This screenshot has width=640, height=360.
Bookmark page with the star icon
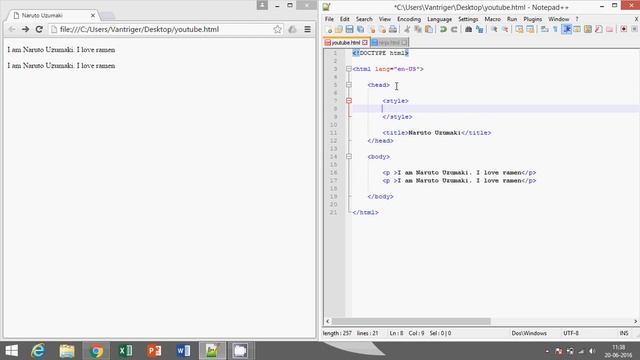[x=278, y=29]
